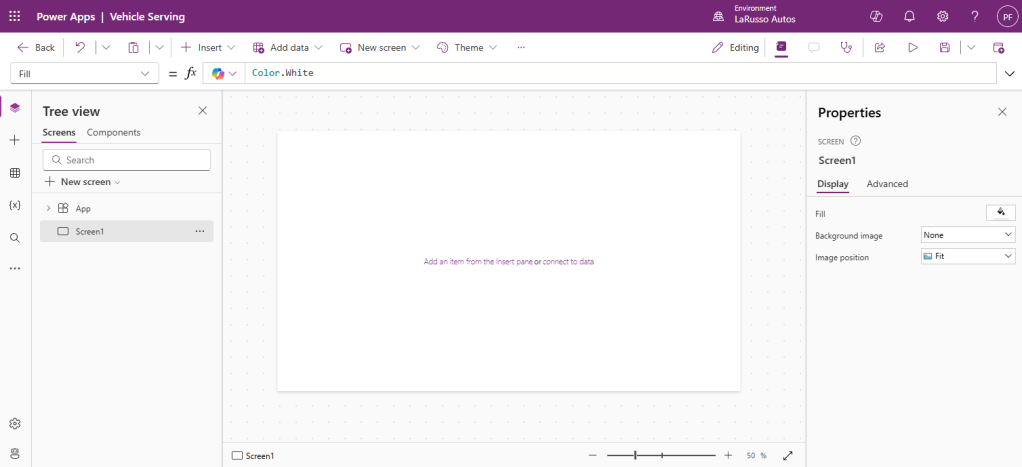Expand the App tree node
The width and height of the screenshot is (1022, 467).
point(48,208)
